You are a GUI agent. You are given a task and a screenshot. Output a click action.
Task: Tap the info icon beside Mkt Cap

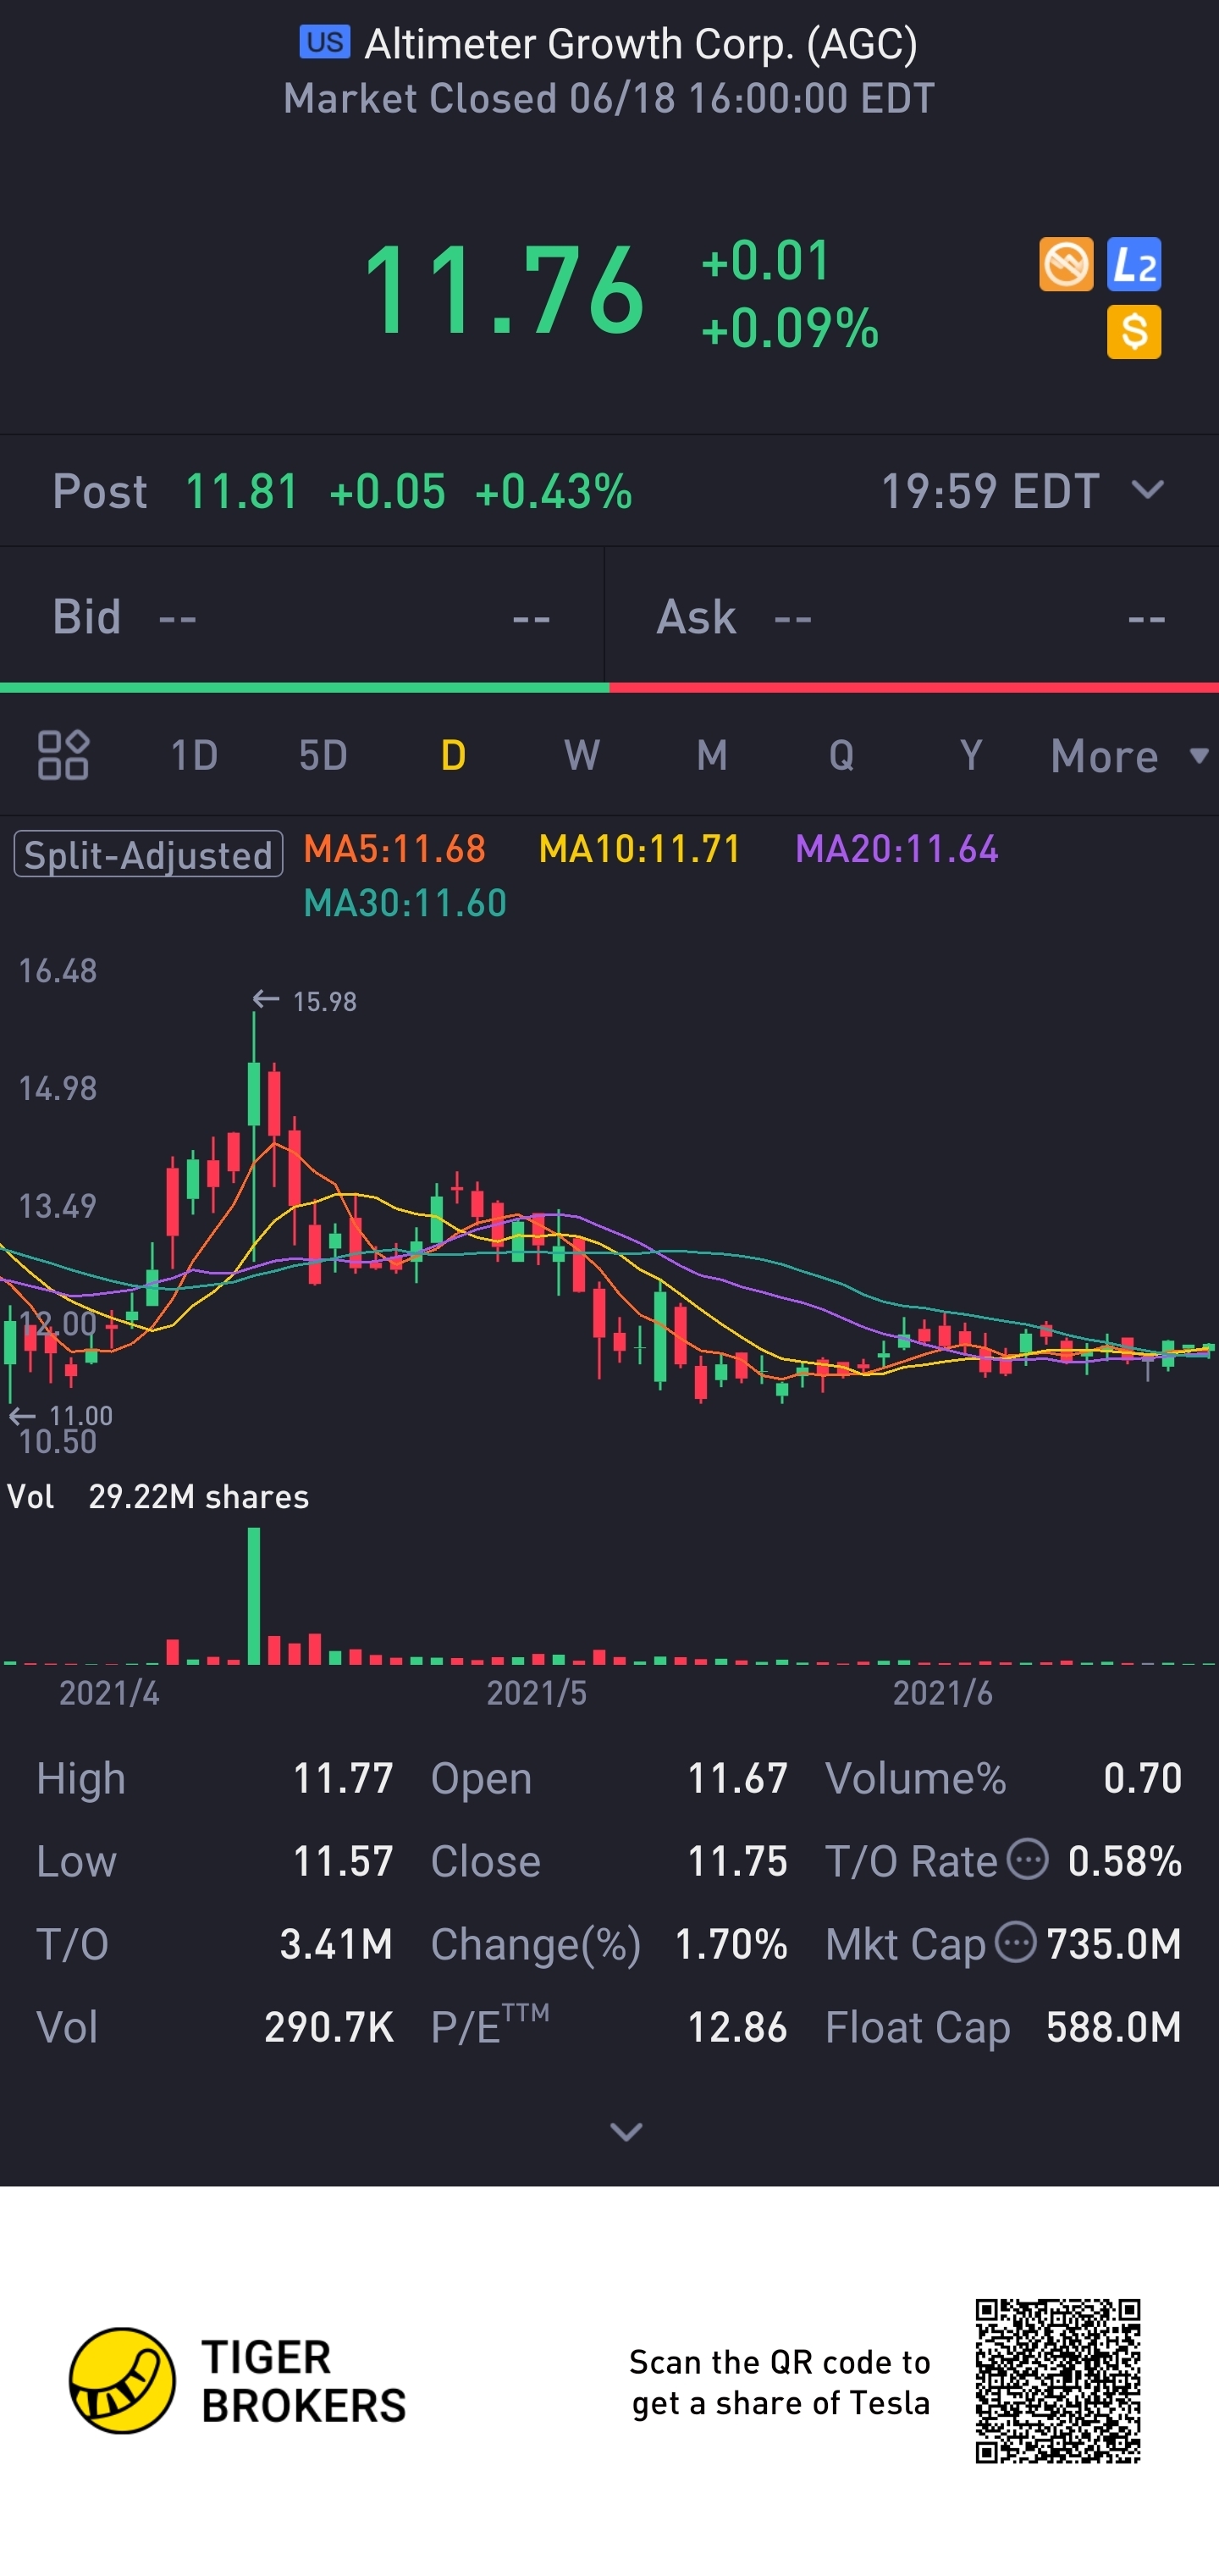point(1016,1943)
